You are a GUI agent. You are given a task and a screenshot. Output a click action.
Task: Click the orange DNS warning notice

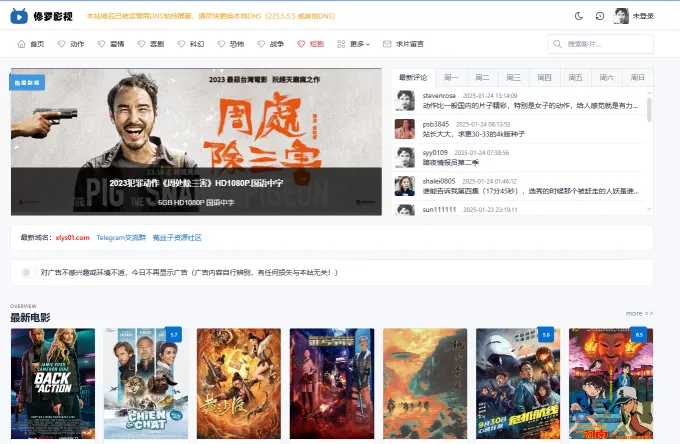(211, 16)
